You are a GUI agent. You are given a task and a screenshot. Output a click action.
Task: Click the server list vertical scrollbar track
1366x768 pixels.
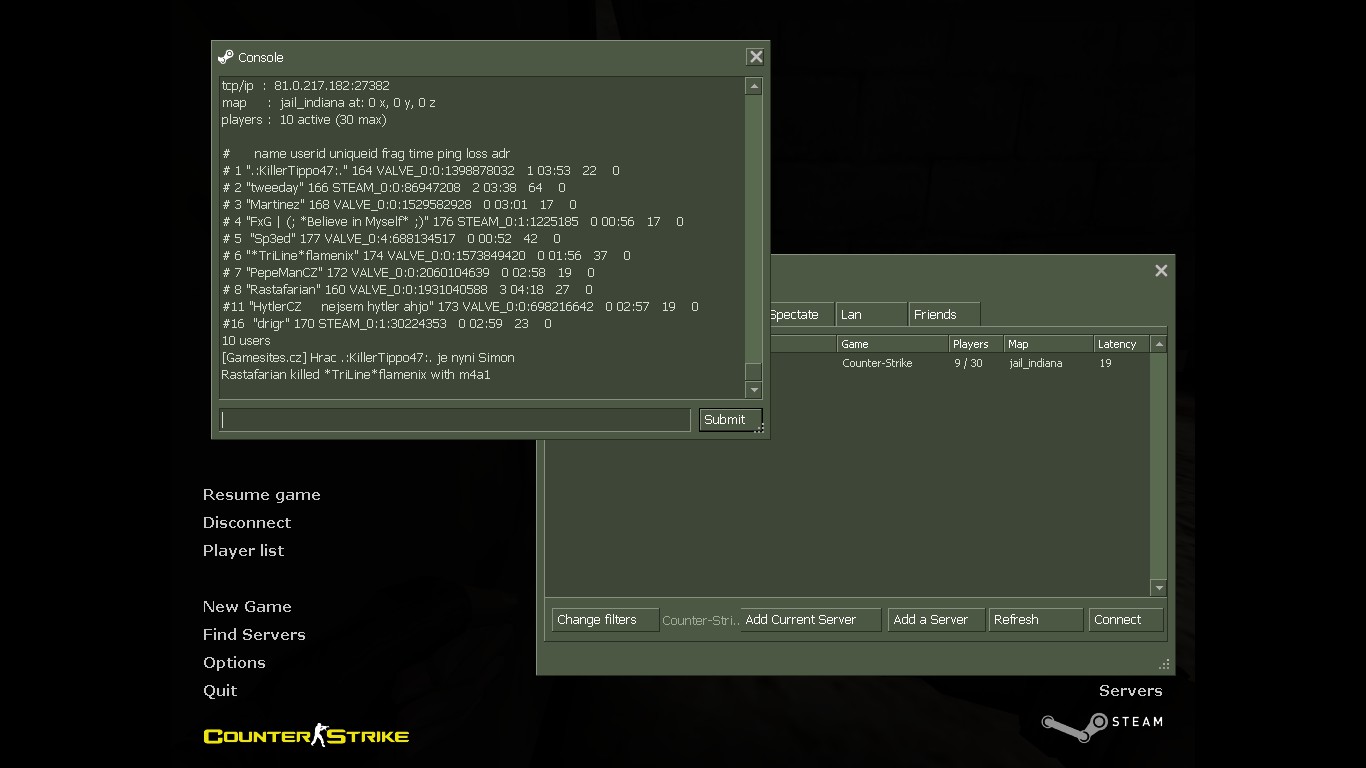tap(1159, 466)
